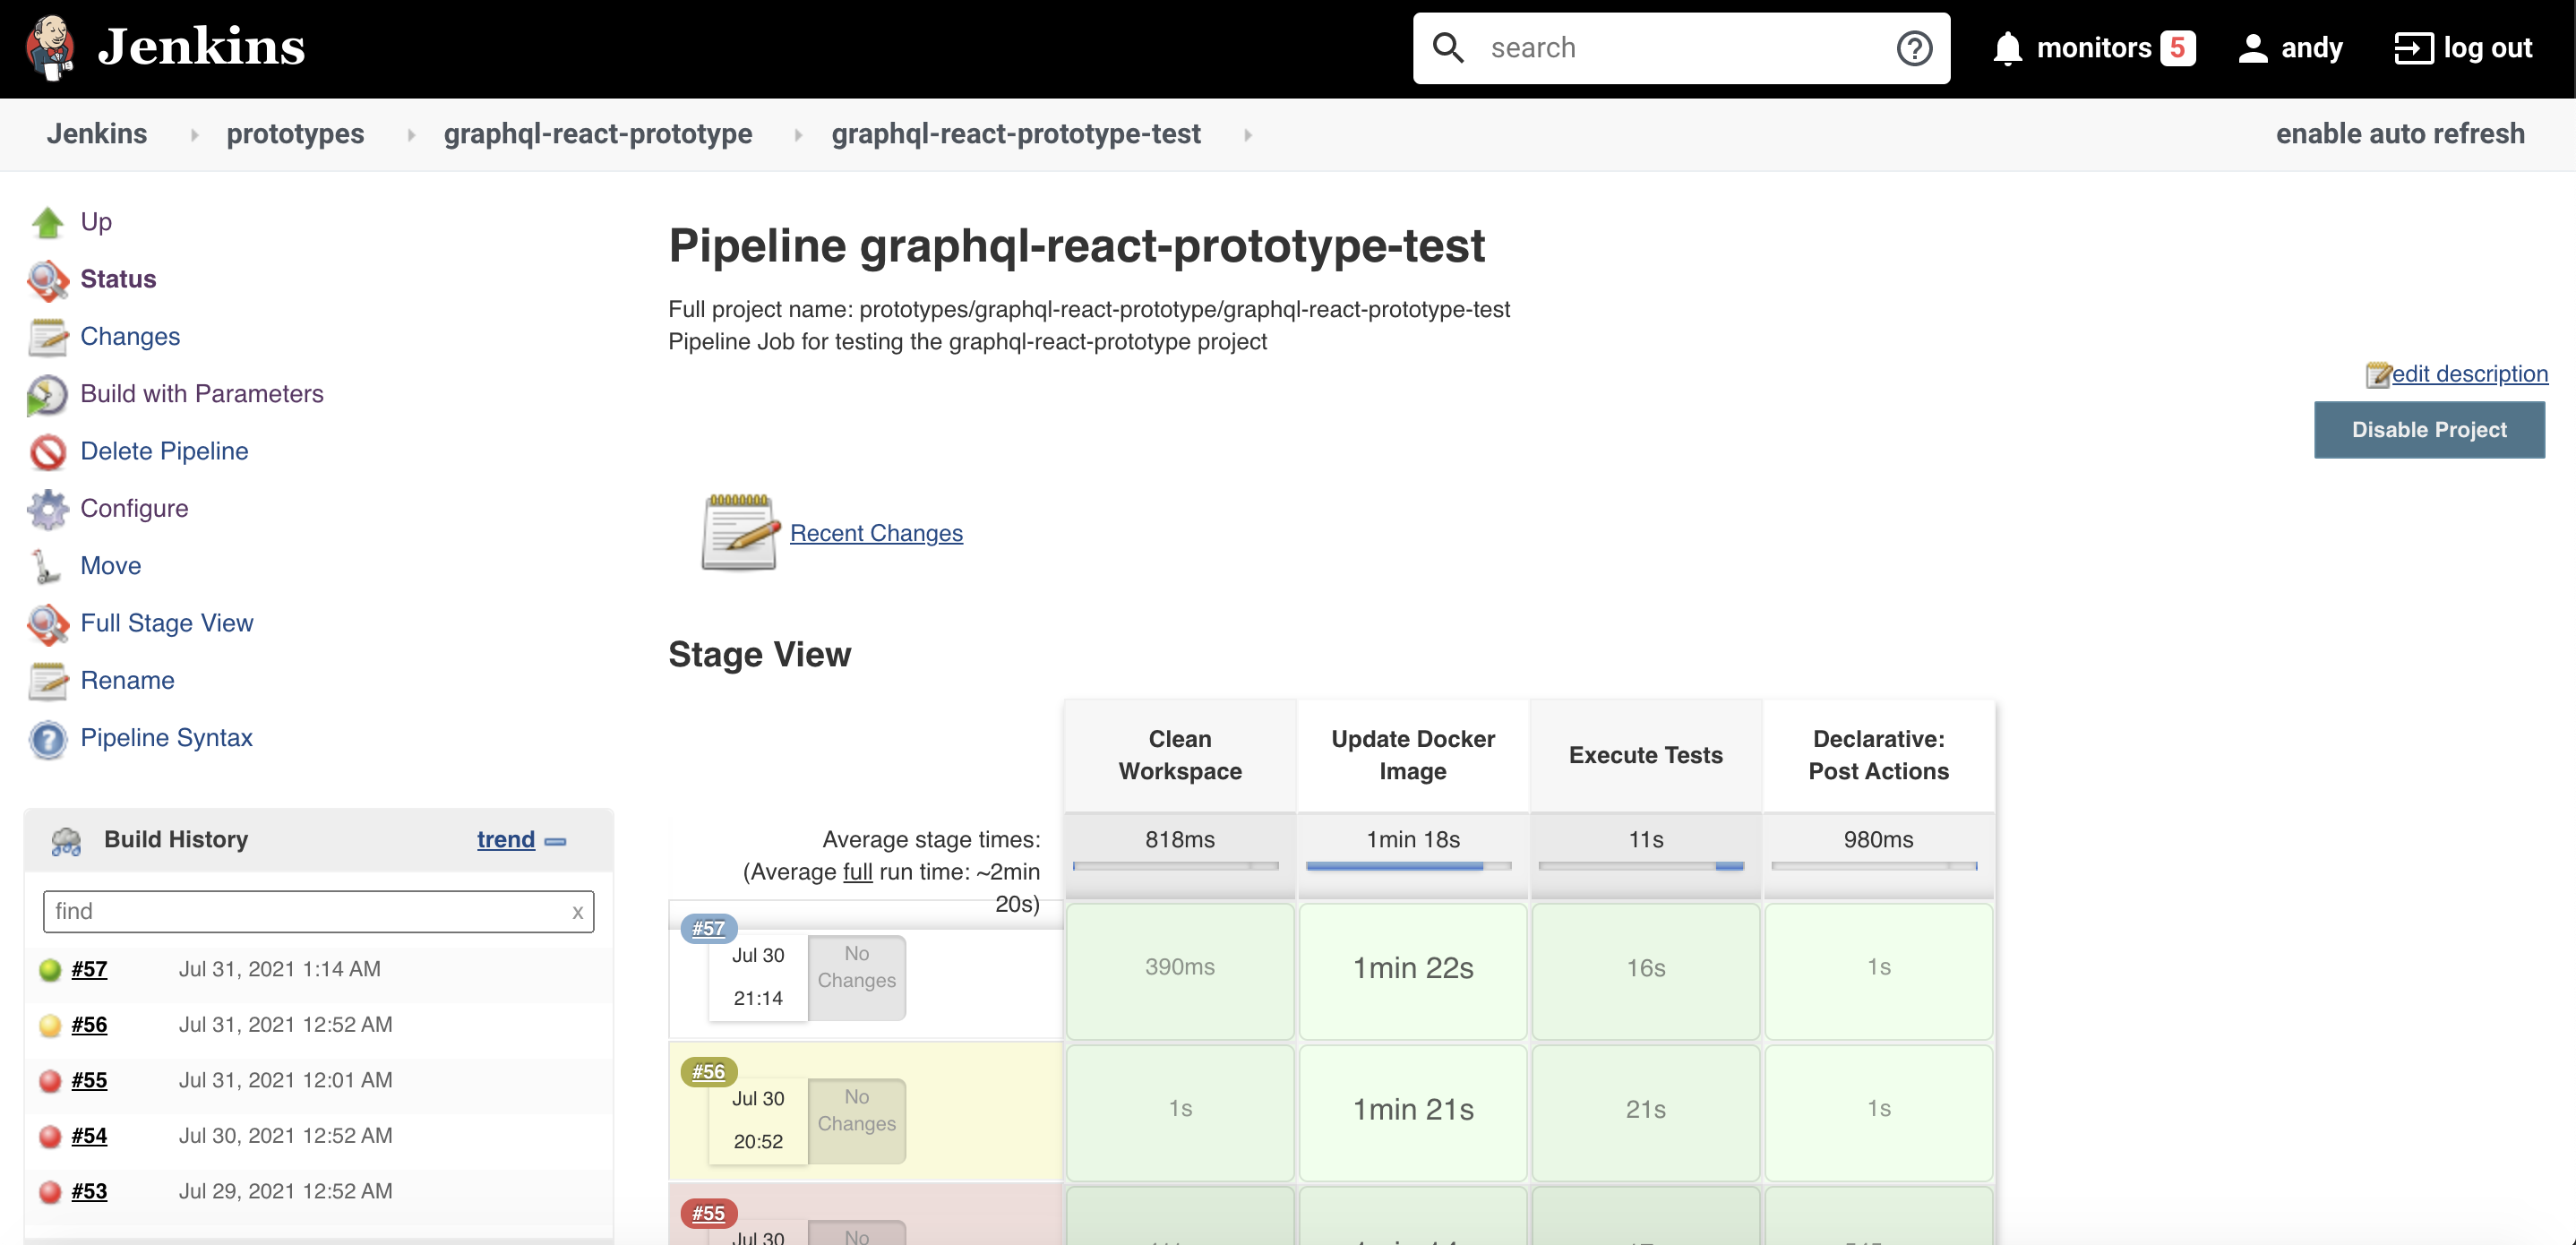Open Changes in the sidebar
The image size is (2576, 1245).
point(130,337)
